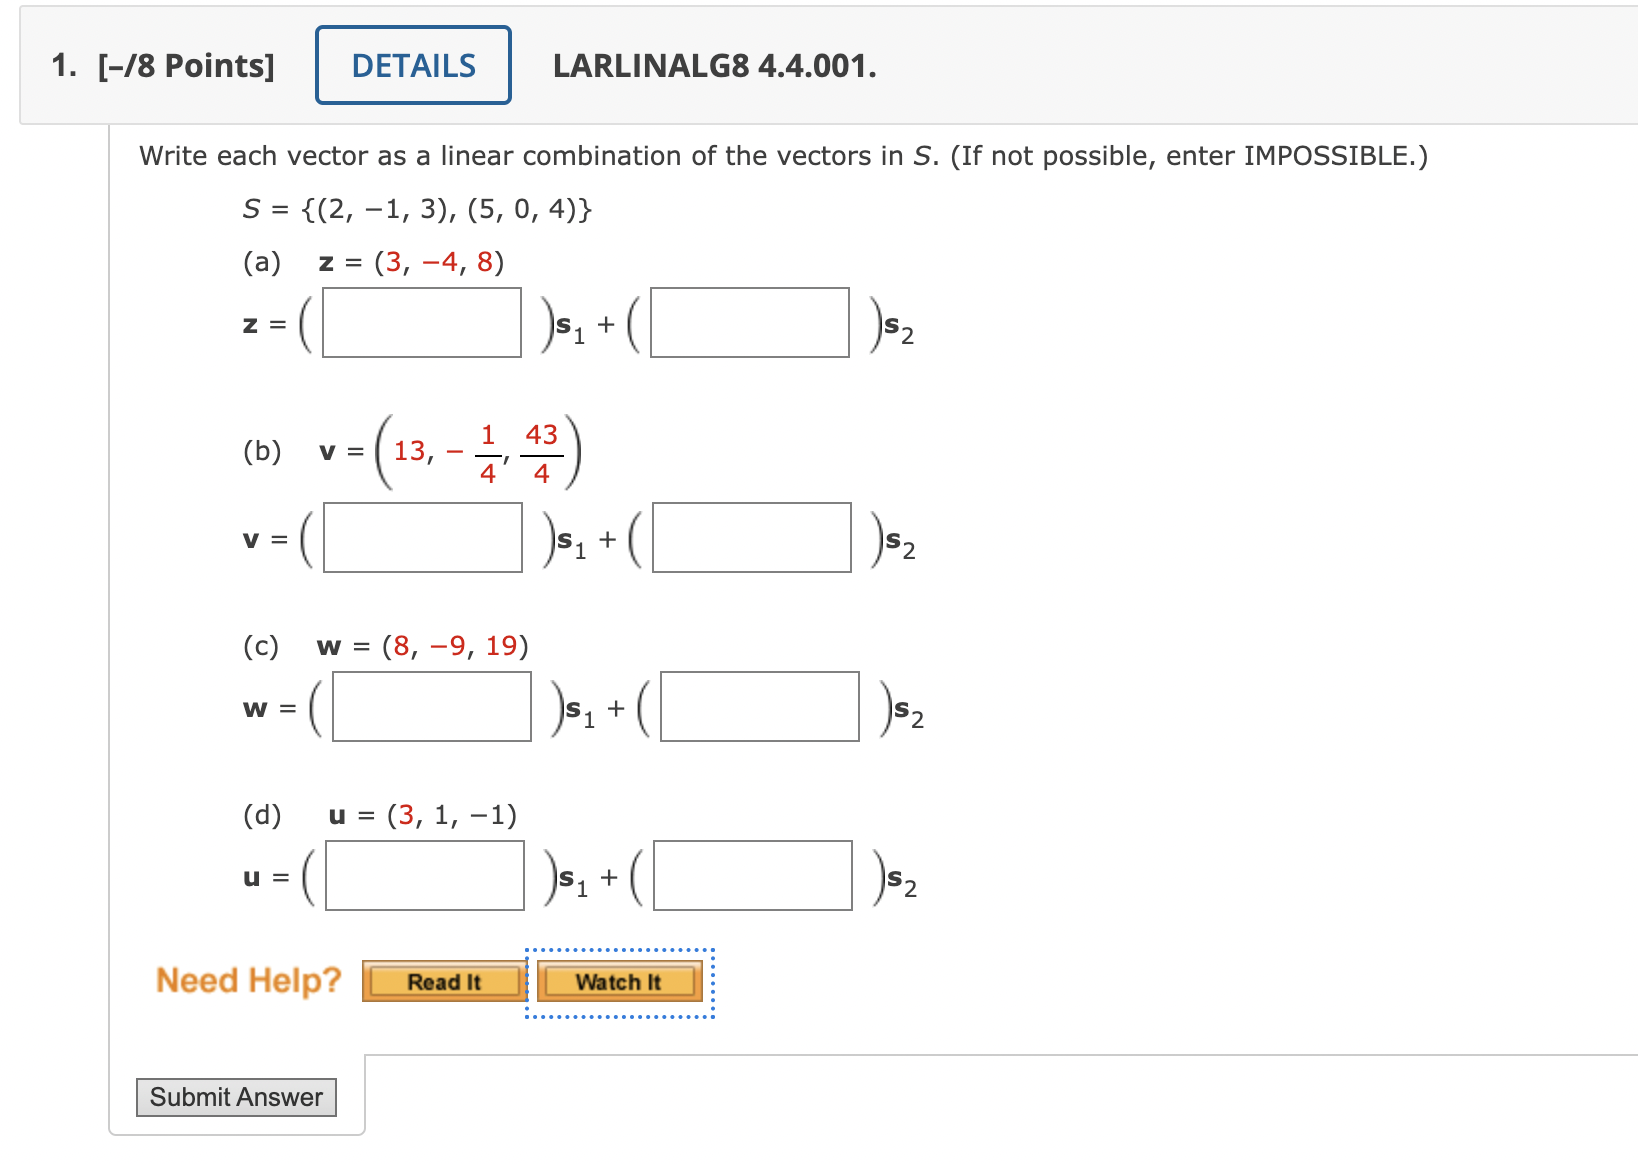Click the first answer box on the page

click(421, 323)
